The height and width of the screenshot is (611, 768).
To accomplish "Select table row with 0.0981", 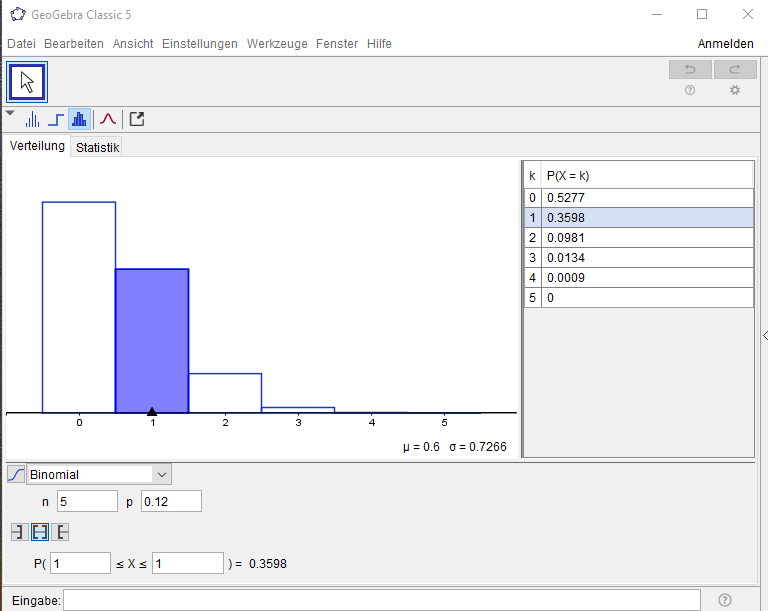I will 639,238.
